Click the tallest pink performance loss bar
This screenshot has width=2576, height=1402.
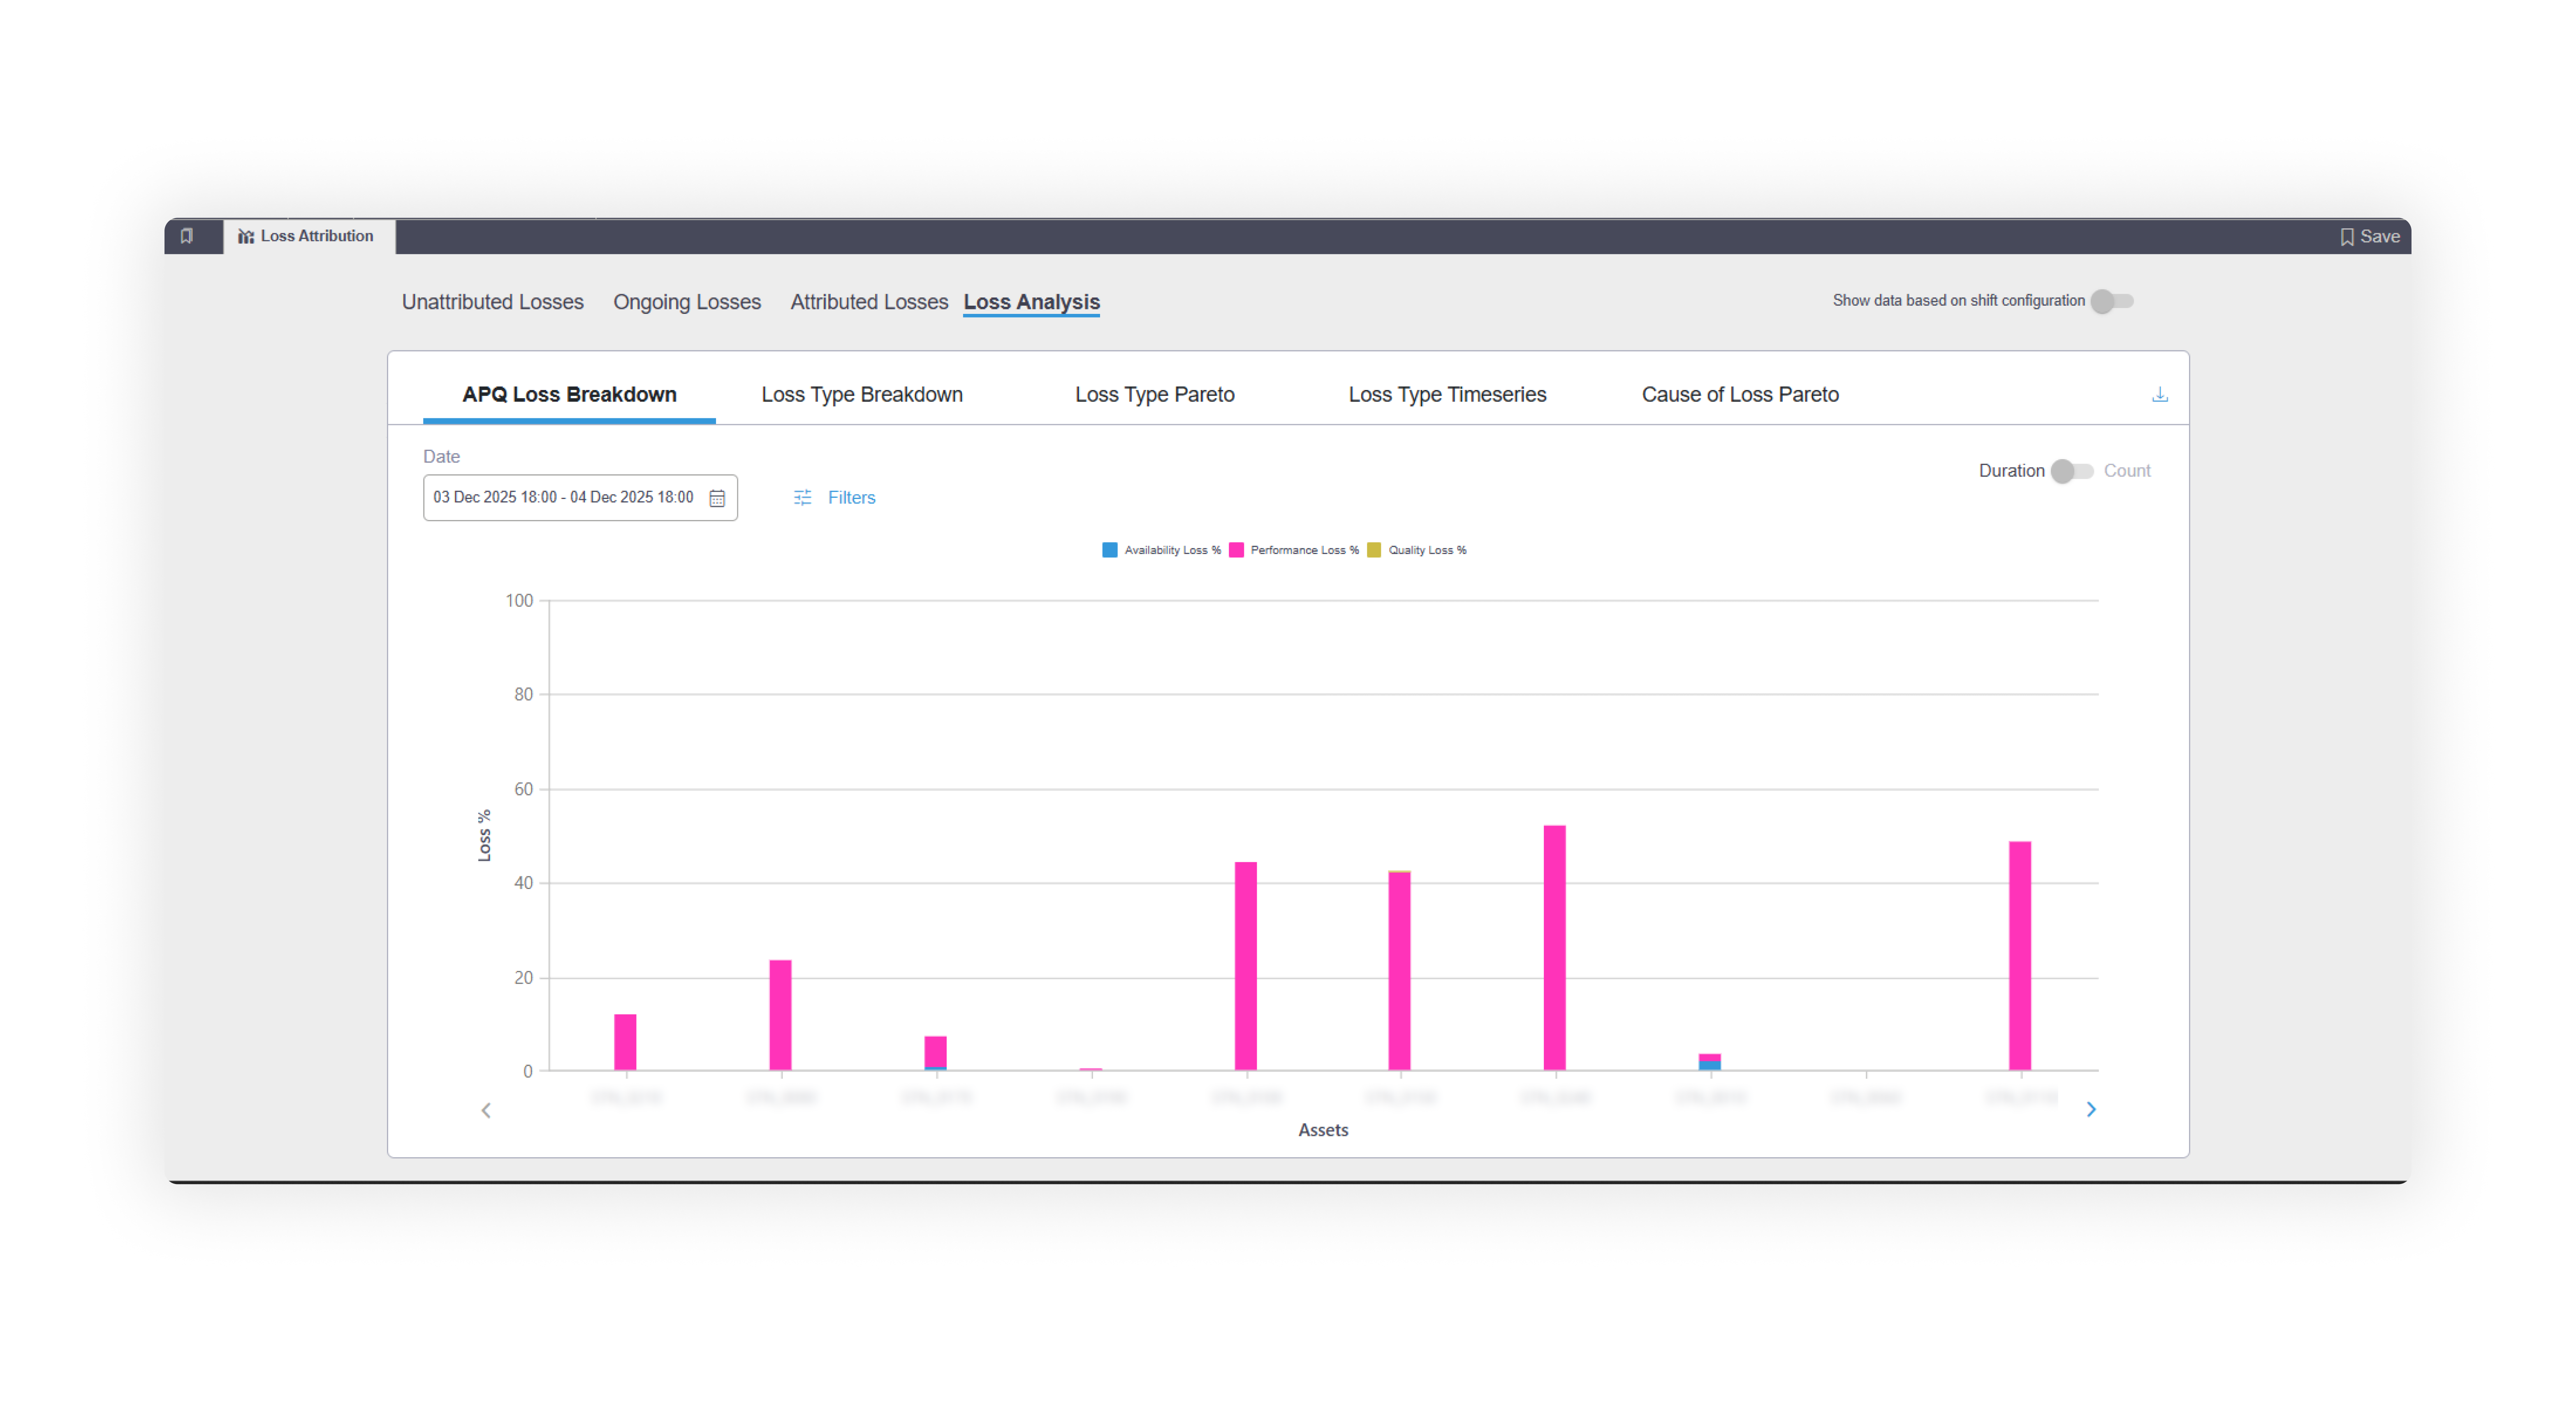(1554, 947)
